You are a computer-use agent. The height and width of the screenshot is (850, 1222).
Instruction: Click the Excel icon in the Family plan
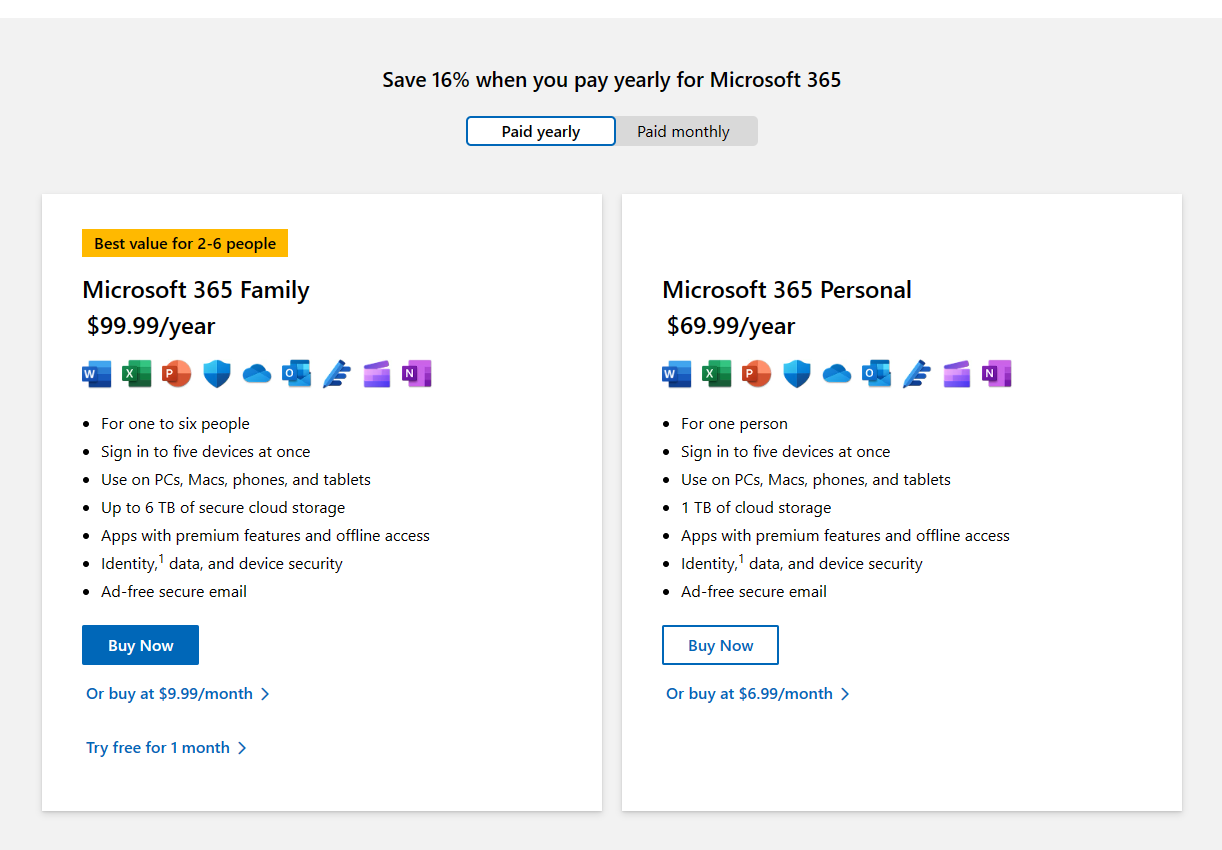click(137, 374)
